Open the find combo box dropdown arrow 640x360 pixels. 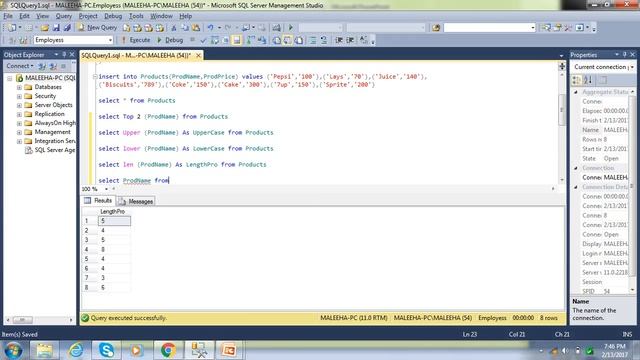[532, 27]
